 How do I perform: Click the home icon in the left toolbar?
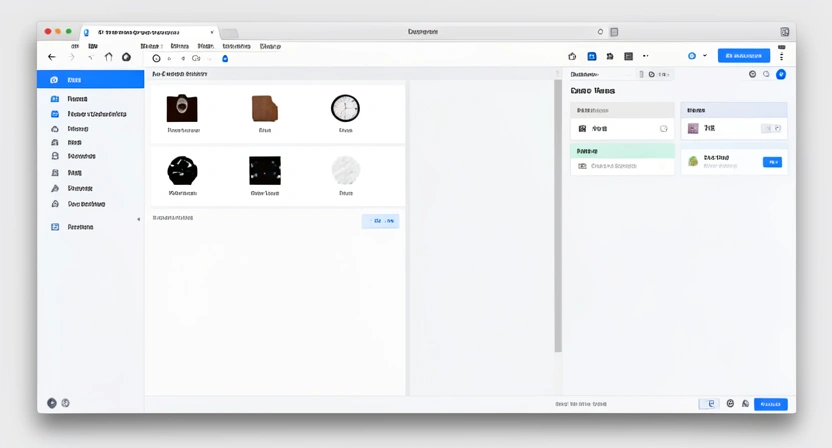(x=108, y=58)
